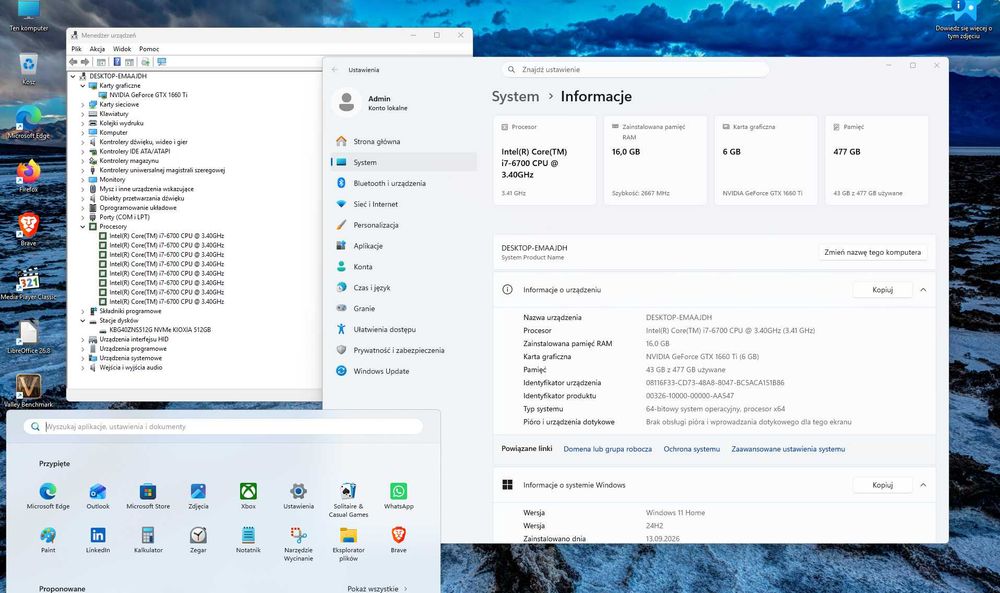Expand Monitory node in device tree
Image resolution: width=1000 pixels, height=593 pixels.
pyautogui.click(x=83, y=180)
